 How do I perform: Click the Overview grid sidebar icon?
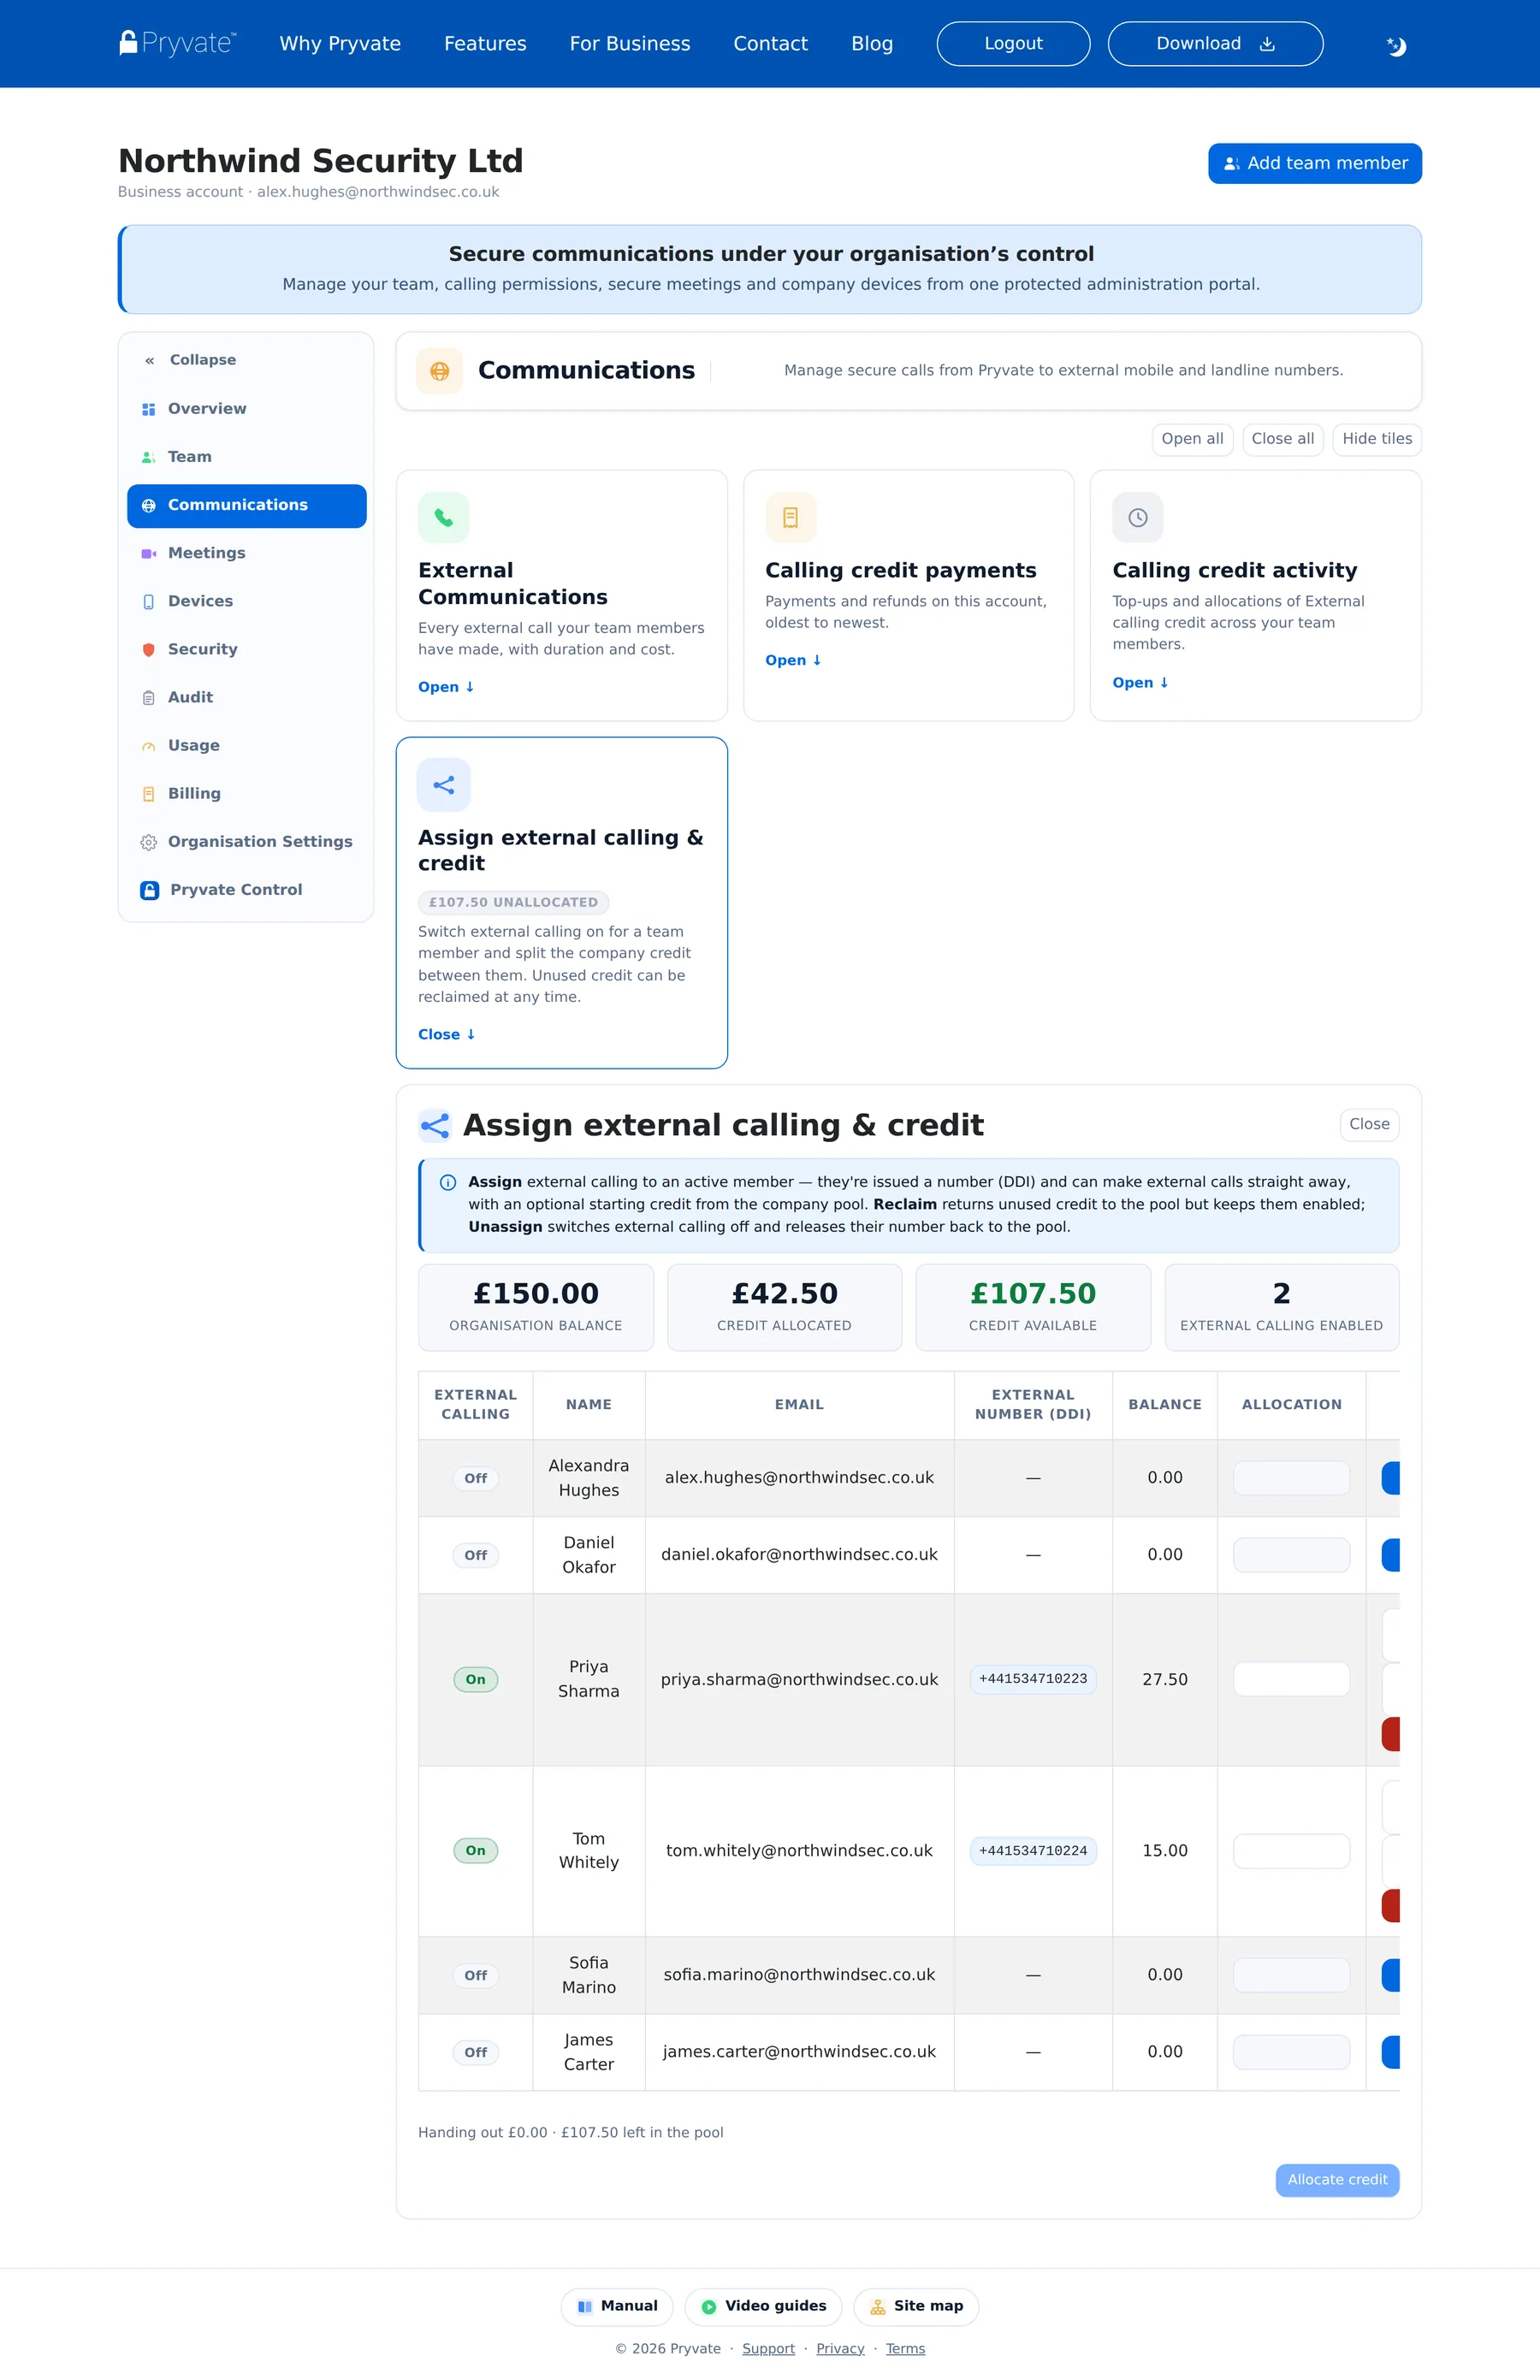point(148,409)
